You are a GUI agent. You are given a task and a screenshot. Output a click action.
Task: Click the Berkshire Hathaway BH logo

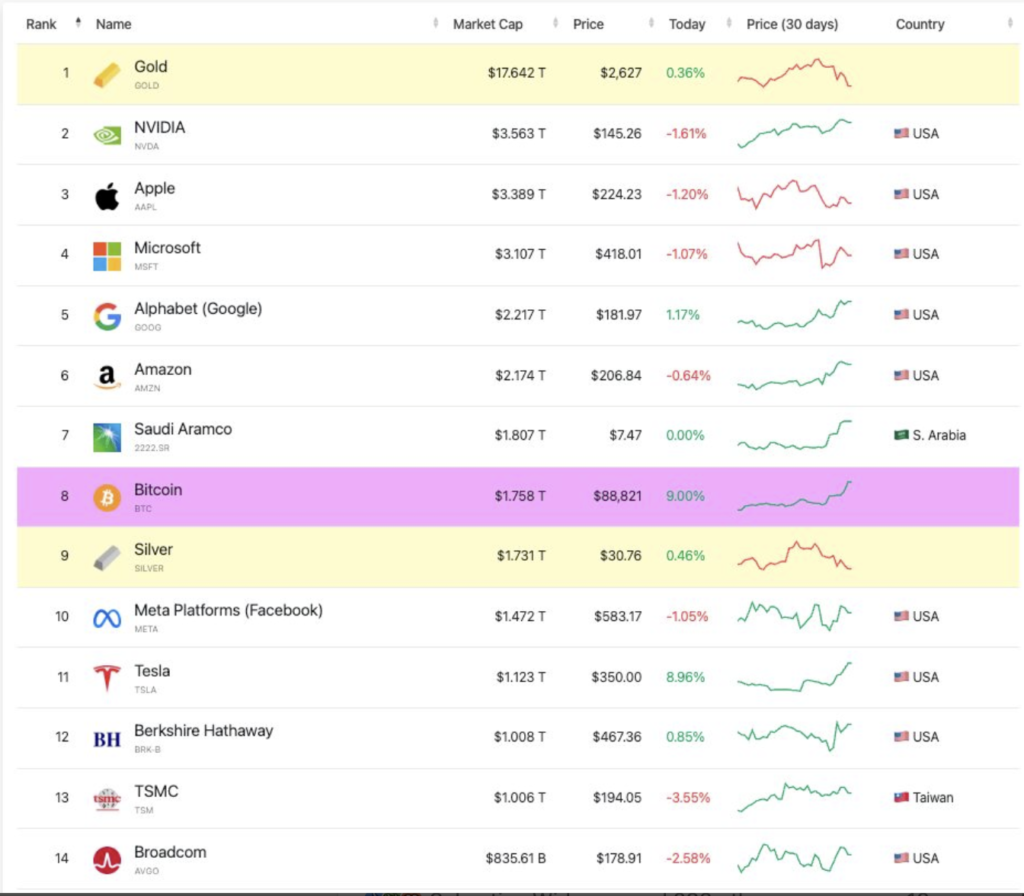tap(106, 739)
